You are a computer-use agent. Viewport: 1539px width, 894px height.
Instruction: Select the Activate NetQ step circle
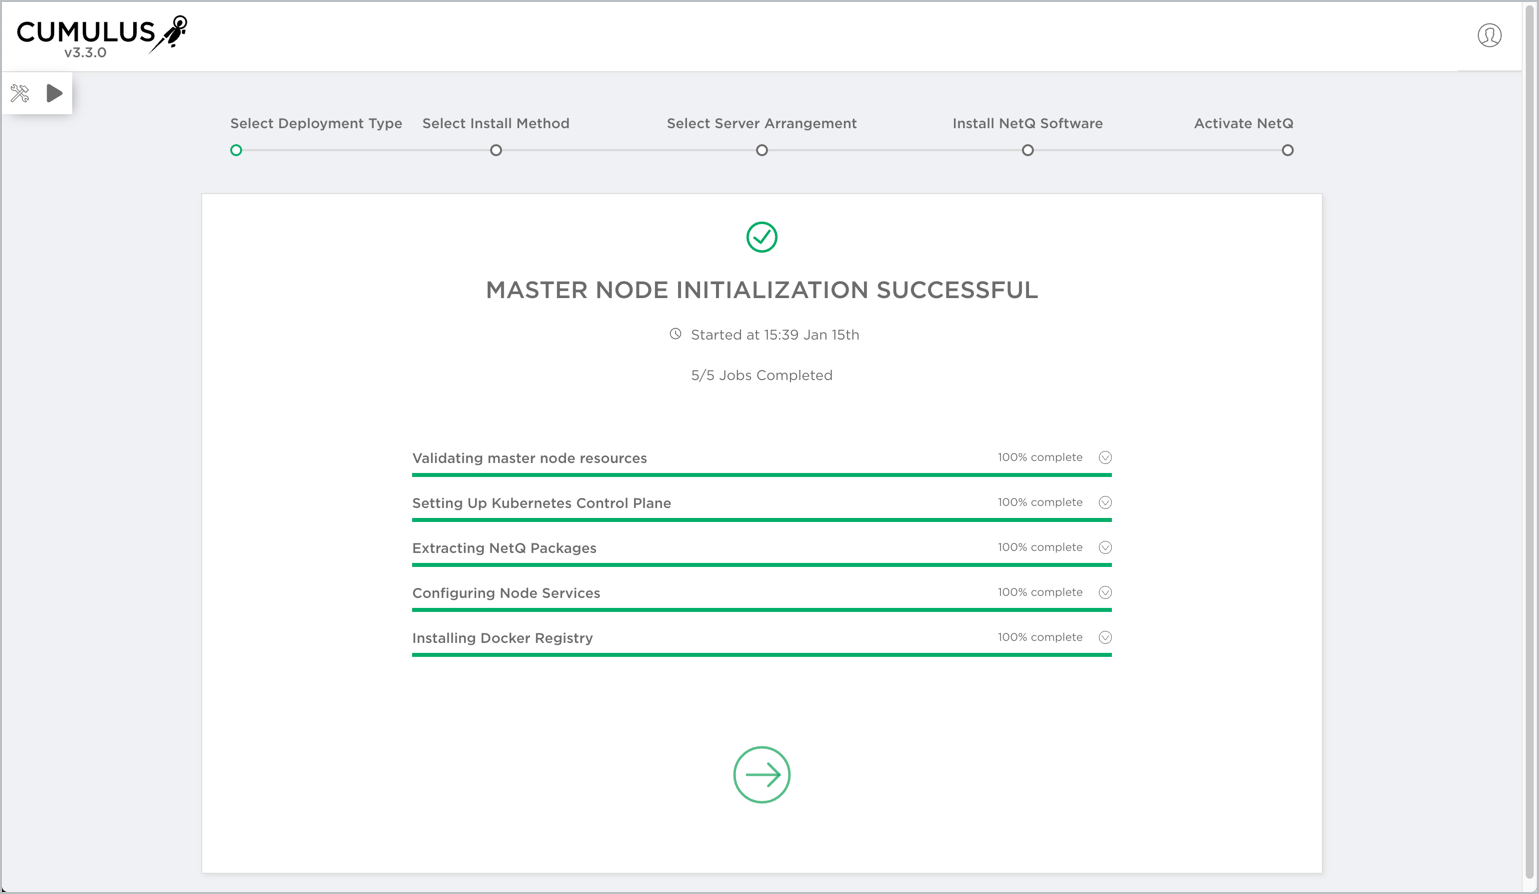click(x=1288, y=150)
